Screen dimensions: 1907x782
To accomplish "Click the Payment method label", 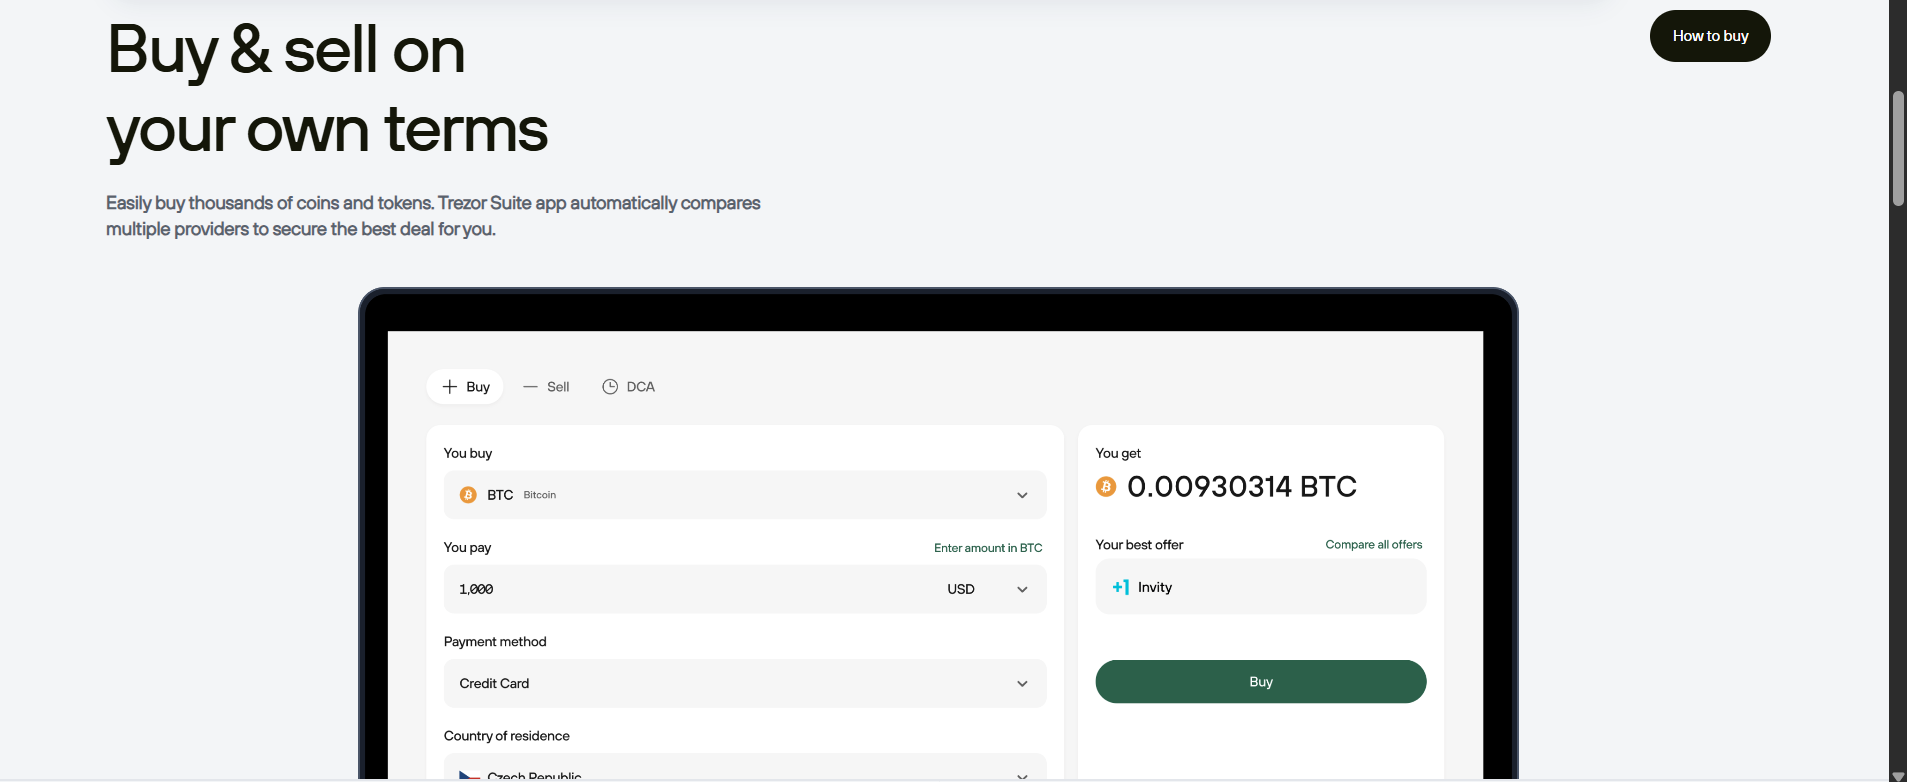I will 495,642.
